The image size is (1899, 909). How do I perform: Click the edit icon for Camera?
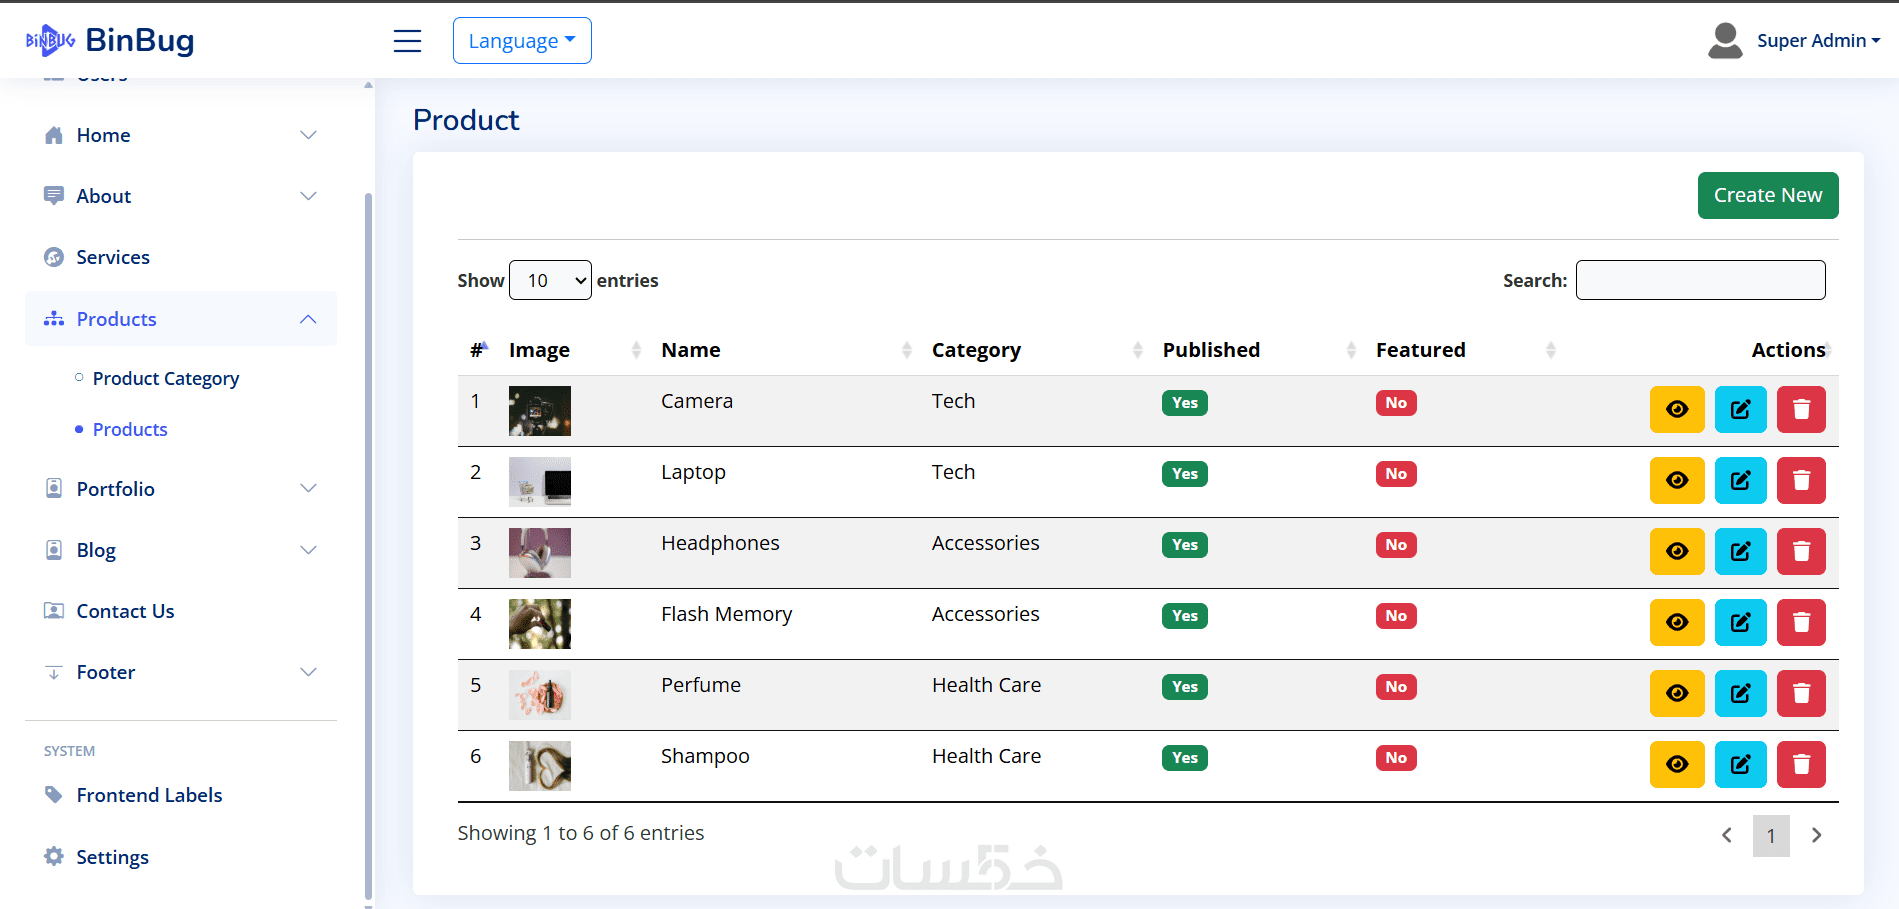point(1740,409)
